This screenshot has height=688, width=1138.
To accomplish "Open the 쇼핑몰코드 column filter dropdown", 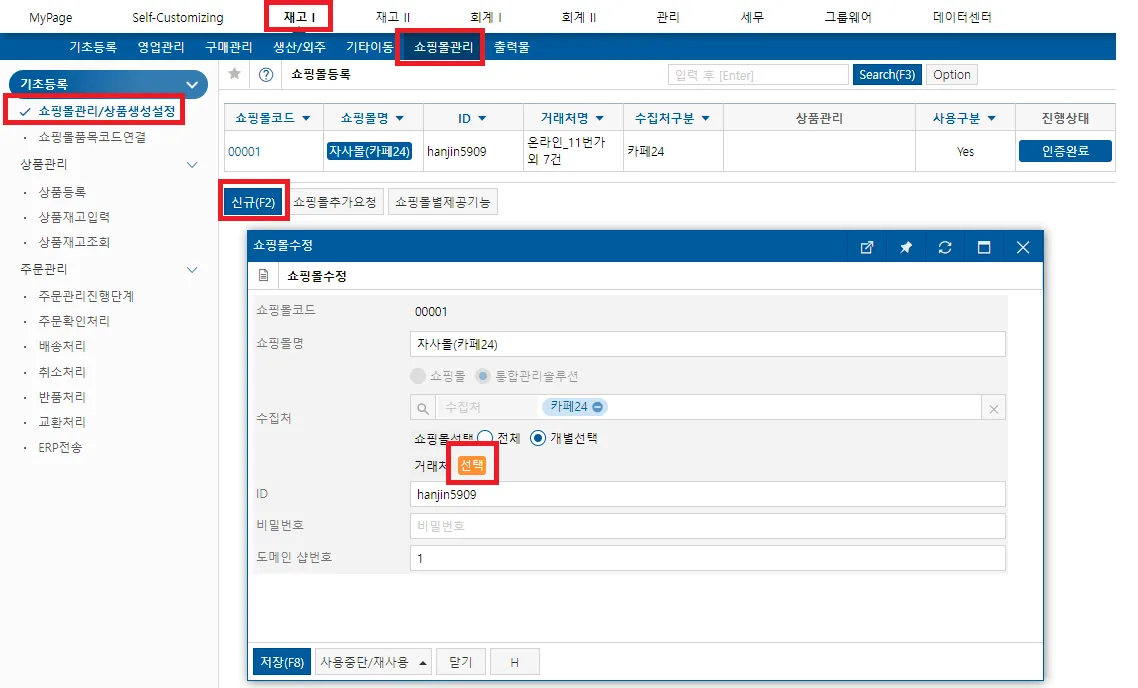I will [306, 118].
